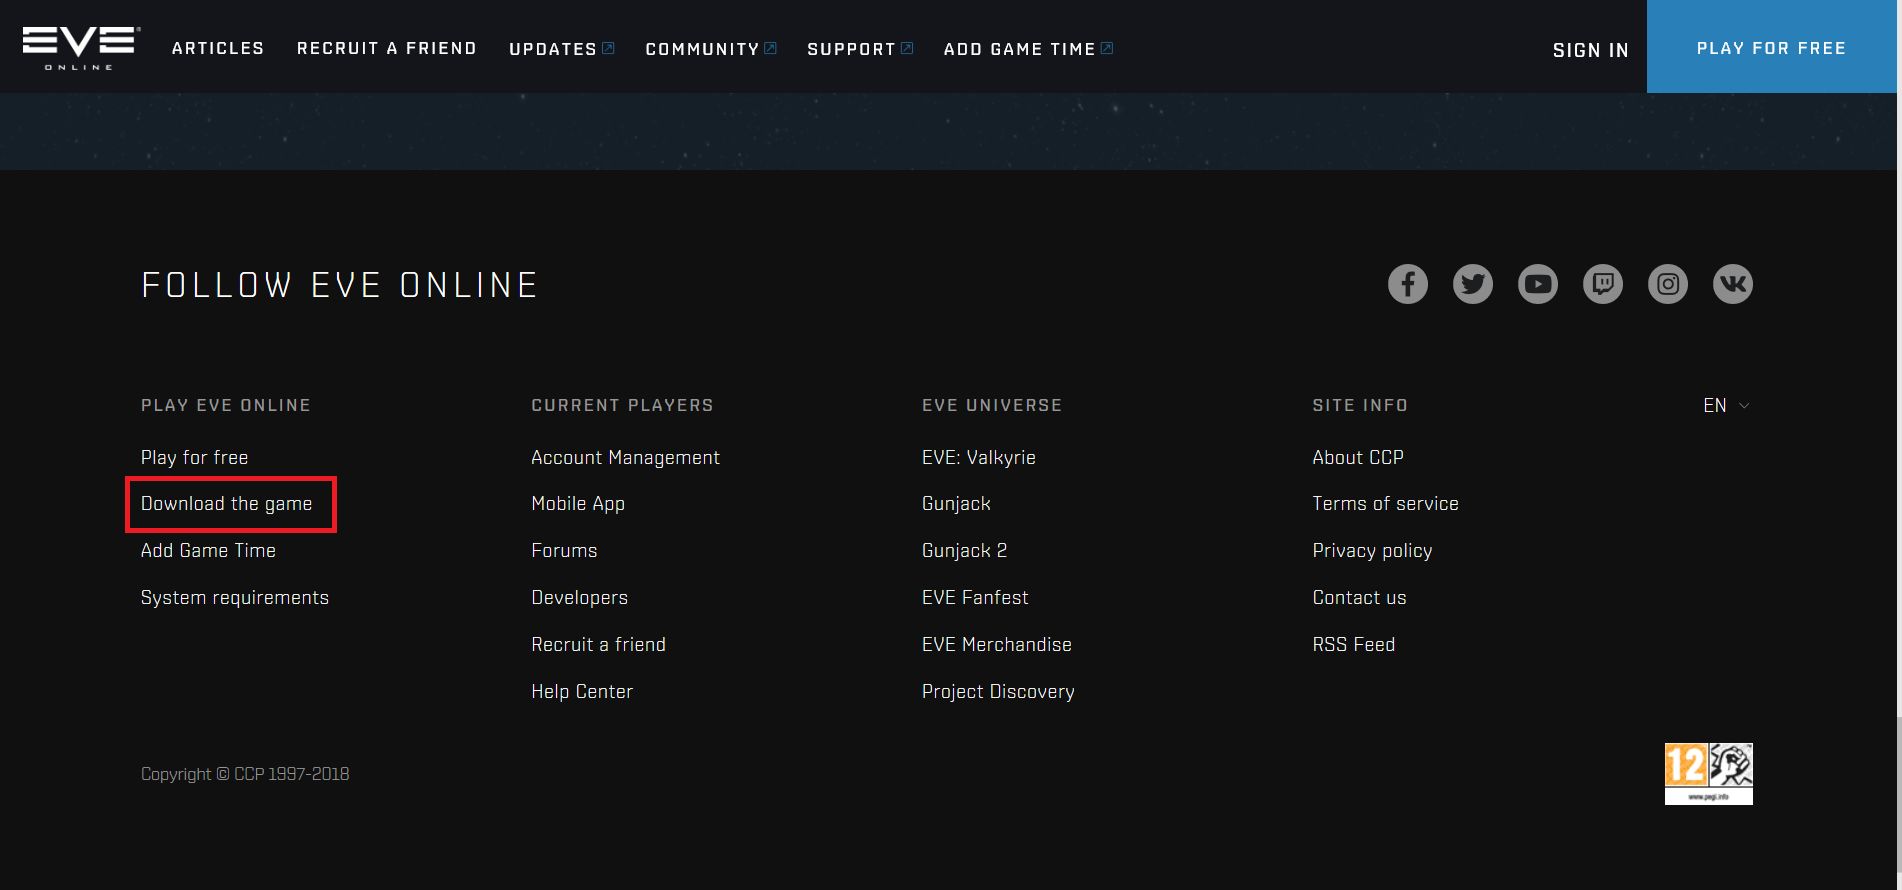Open System requirements link
Image resolution: width=1902 pixels, height=890 pixels.
click(x=234, y=597)
